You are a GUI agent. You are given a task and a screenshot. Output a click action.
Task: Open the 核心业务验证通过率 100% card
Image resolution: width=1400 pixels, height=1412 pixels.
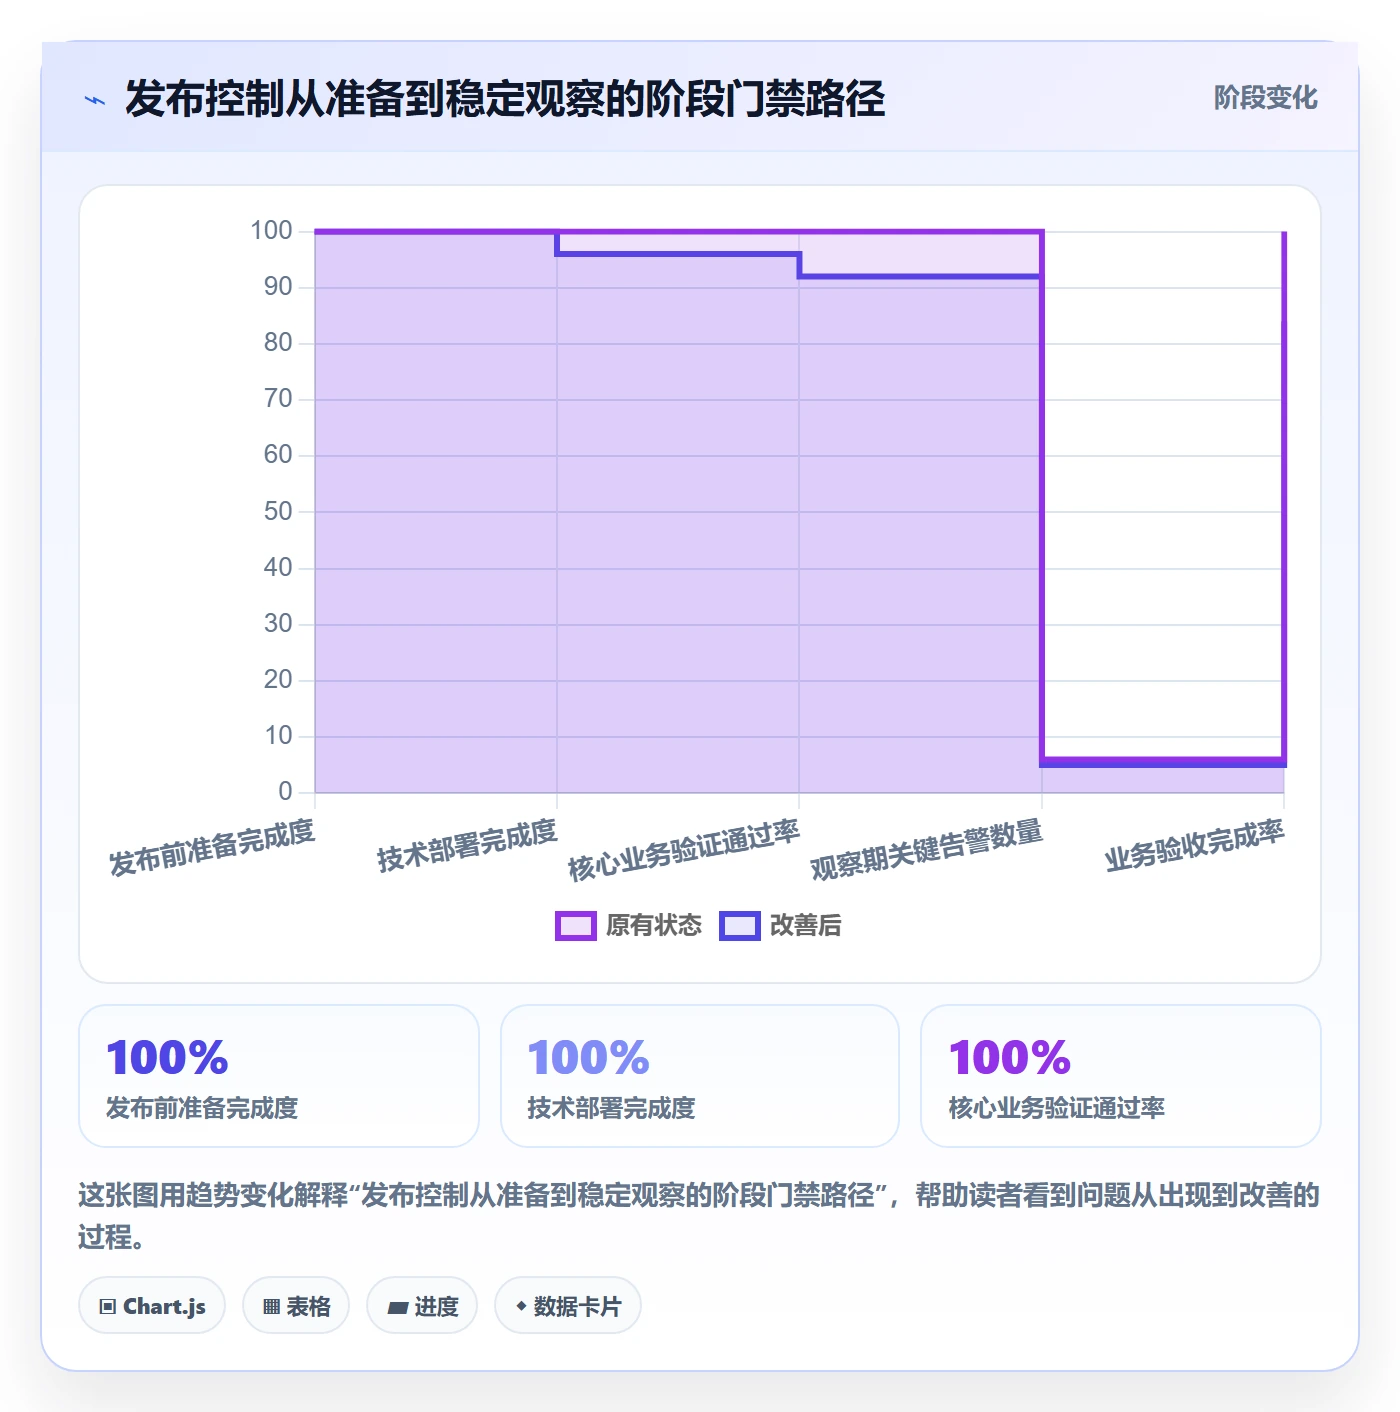1121,1076
